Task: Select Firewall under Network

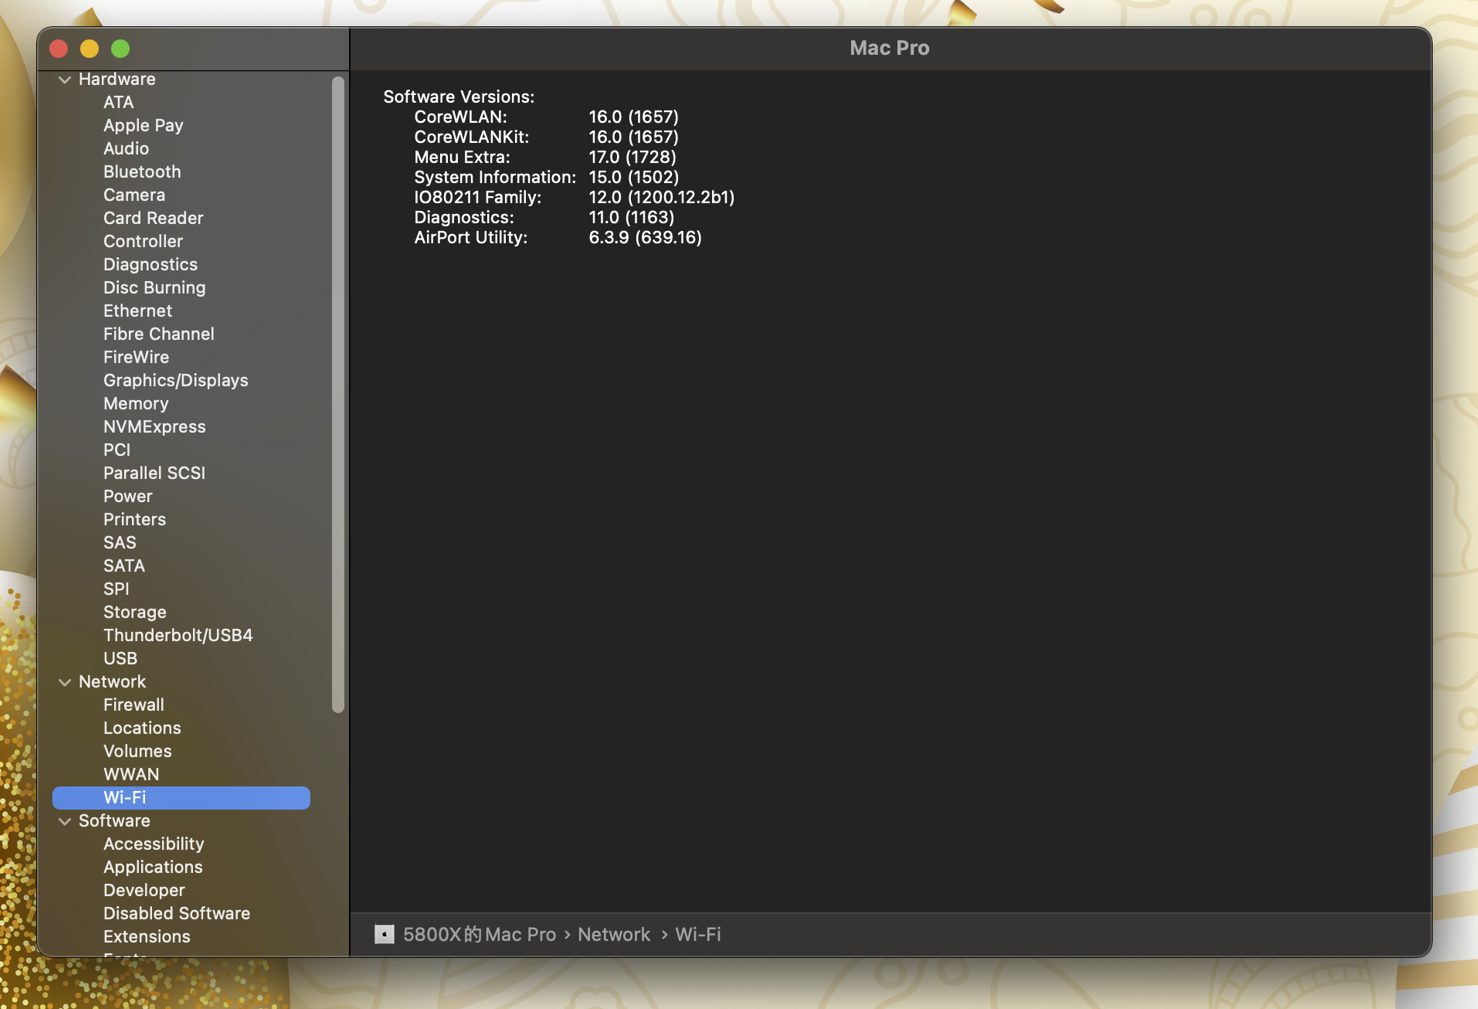Action: [x=133, y=705]
